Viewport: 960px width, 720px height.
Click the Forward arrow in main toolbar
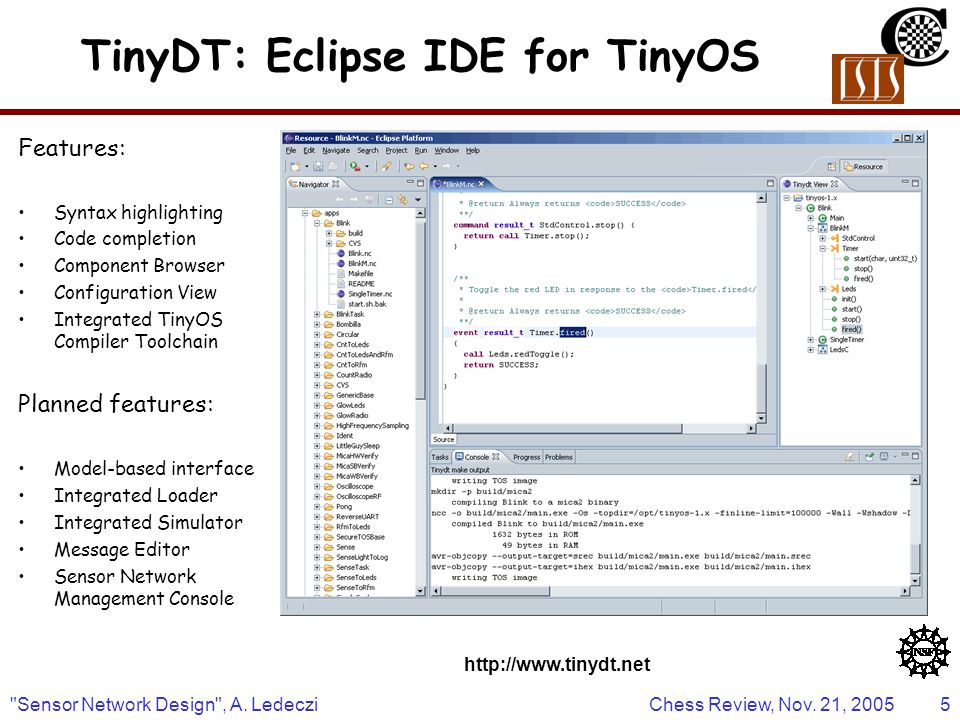446,167
